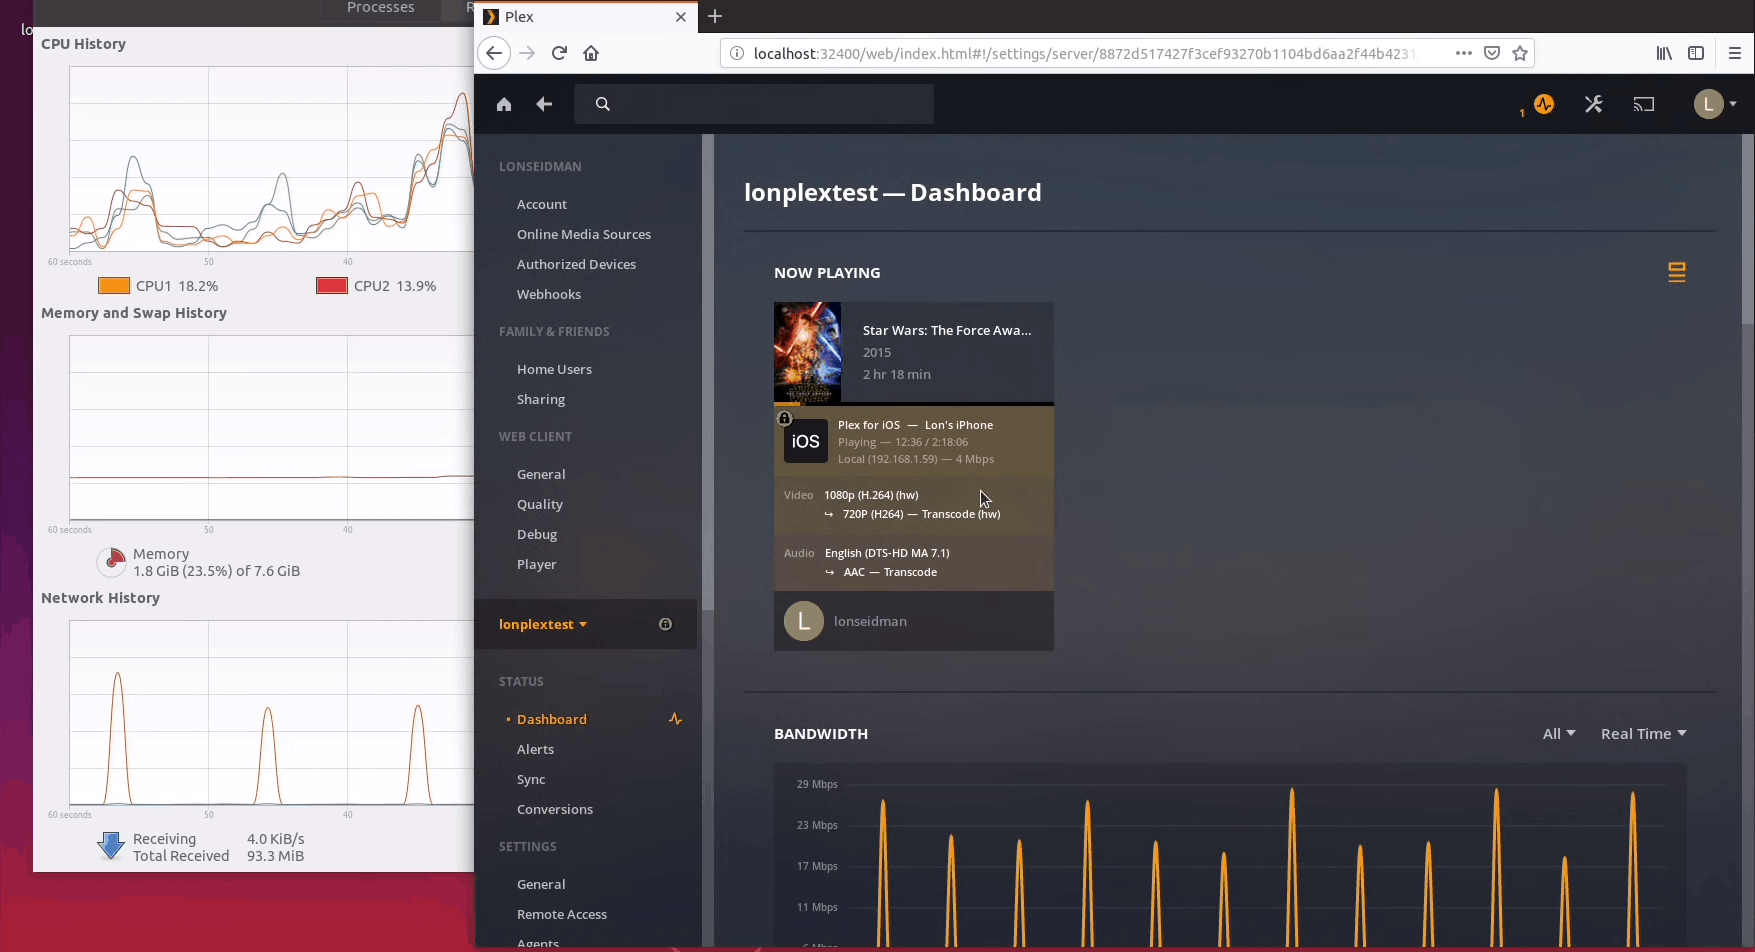Image resolution: width=1755 pixels, height=952 pixels.
Task: Open Authorized Devices in the sidebar
Action: coord(576,264)
